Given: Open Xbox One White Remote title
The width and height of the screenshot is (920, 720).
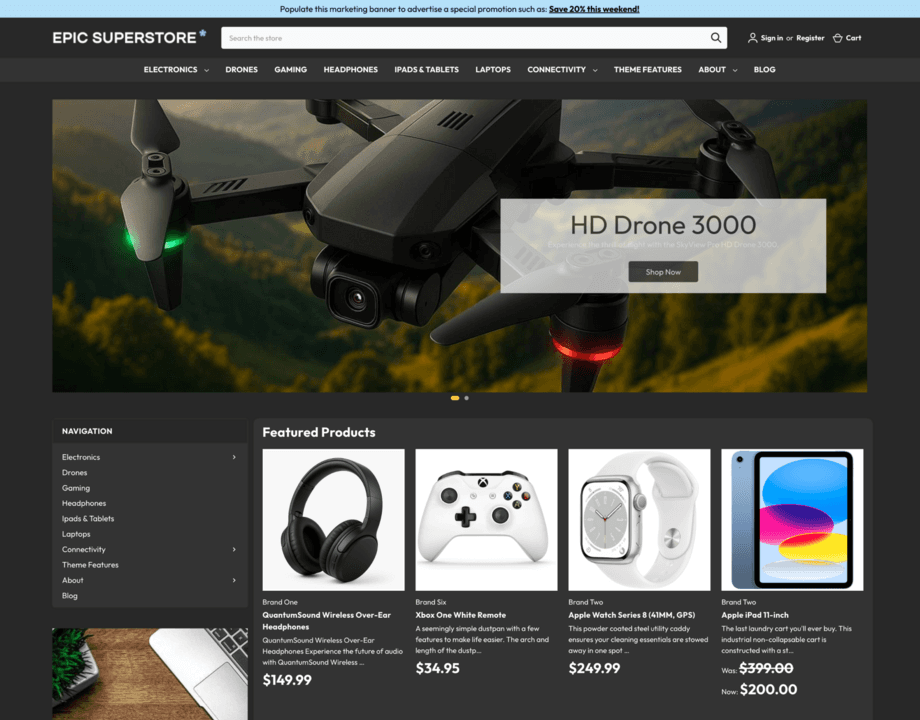Looking at the screenshot, I should click(x=461, y=615).
